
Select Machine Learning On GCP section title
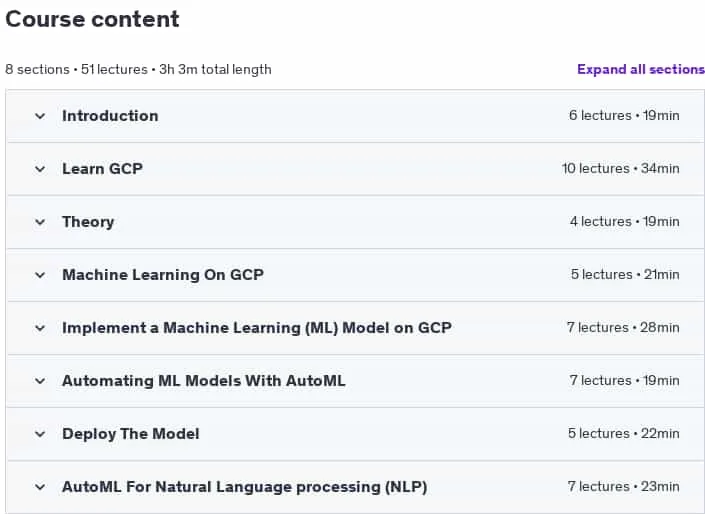click(x=163, y=275)
